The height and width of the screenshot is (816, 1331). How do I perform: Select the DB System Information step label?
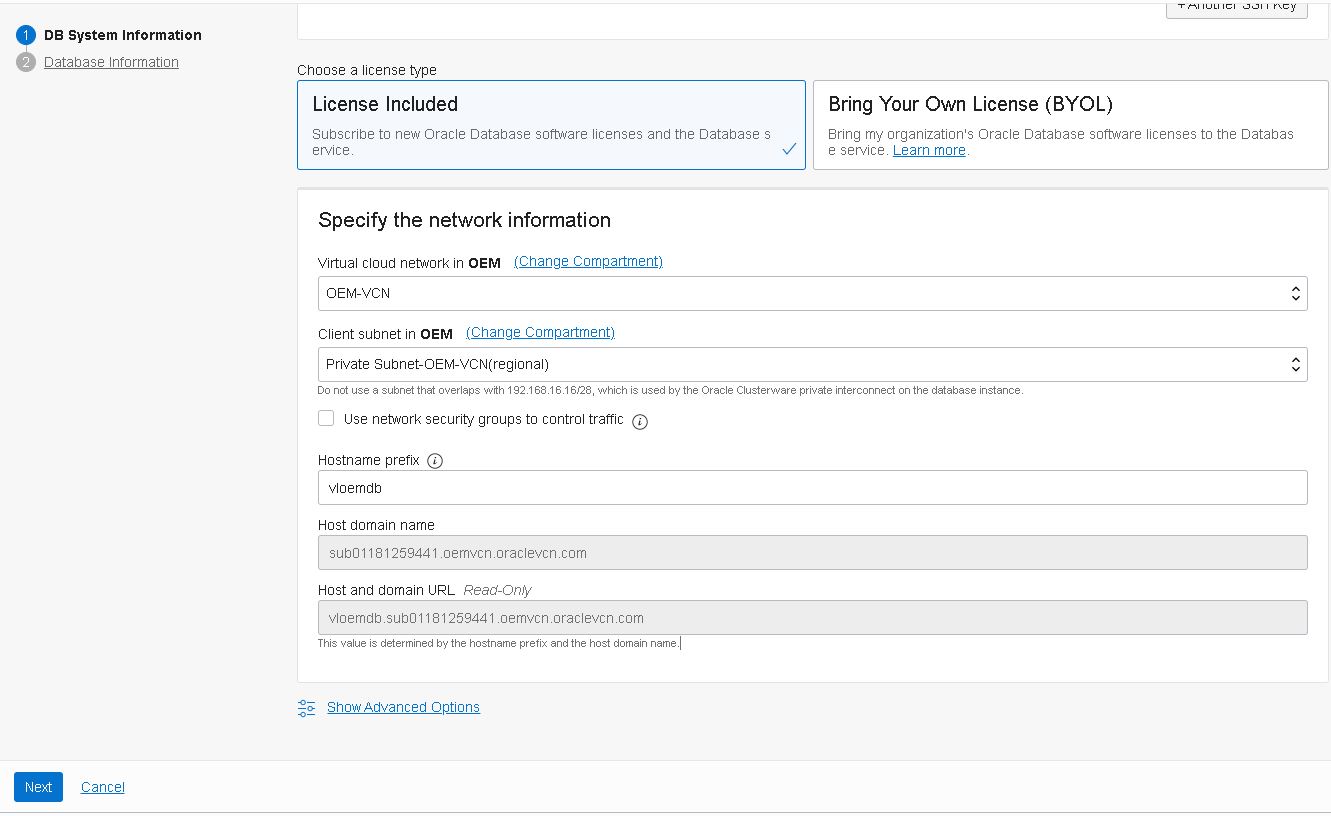[x=122, y=34]
